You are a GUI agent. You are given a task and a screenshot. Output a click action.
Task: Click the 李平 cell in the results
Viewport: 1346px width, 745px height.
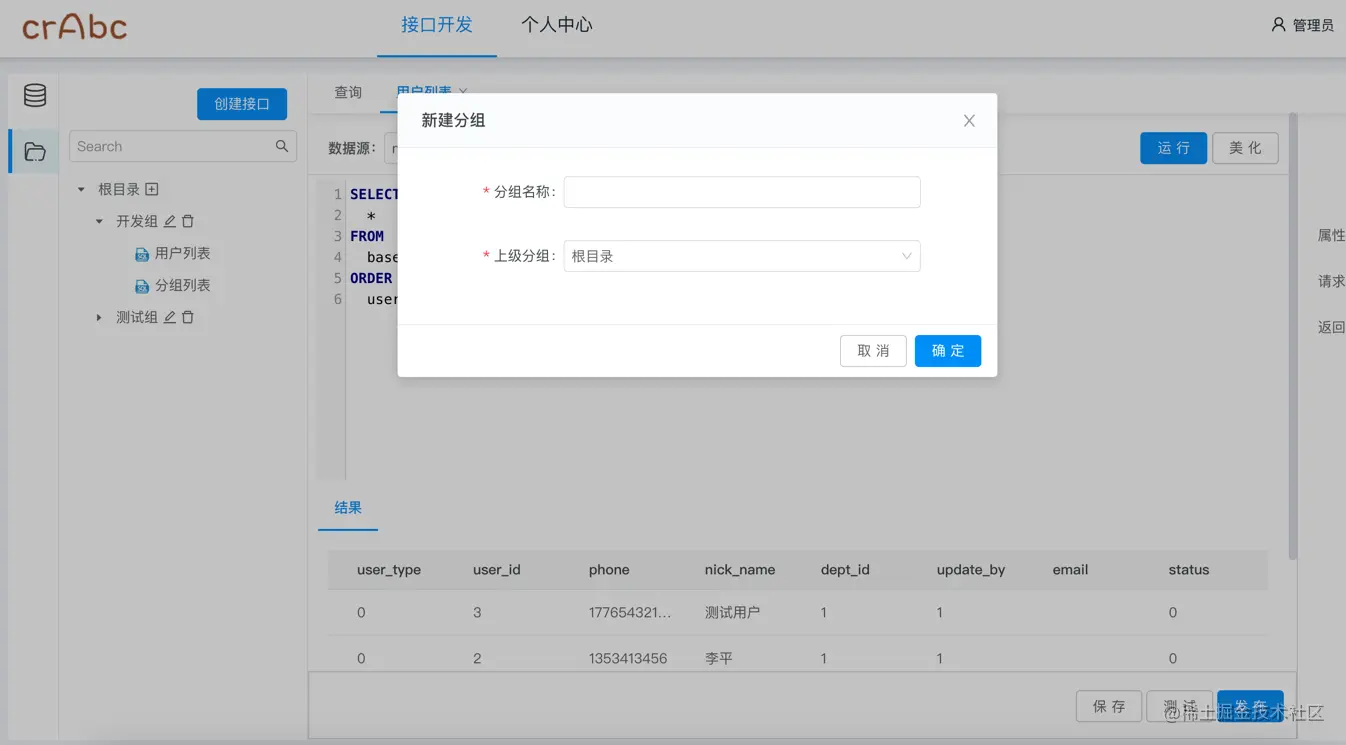pos(719,658)
